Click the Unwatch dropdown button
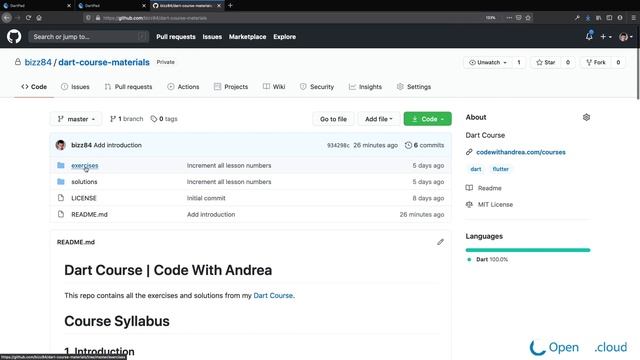Image resolution: width=640 pixels, height=360 pixels. [488, 62]
